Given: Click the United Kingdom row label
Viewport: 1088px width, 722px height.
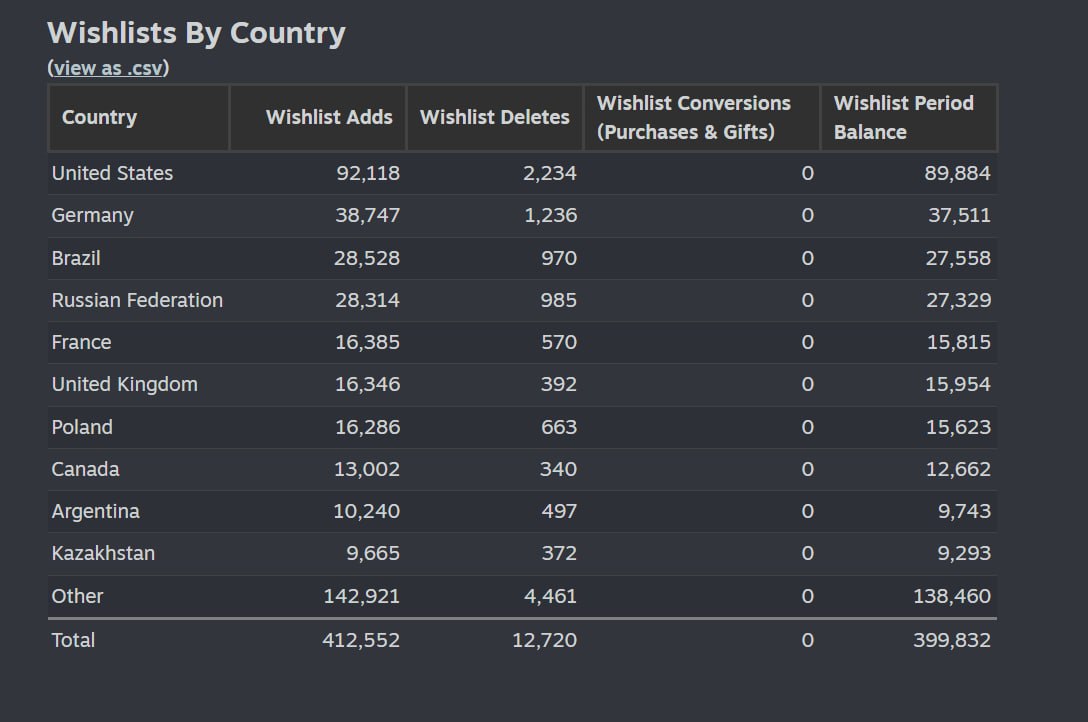Looking at the screenshot, I should (x=124, y=384).
